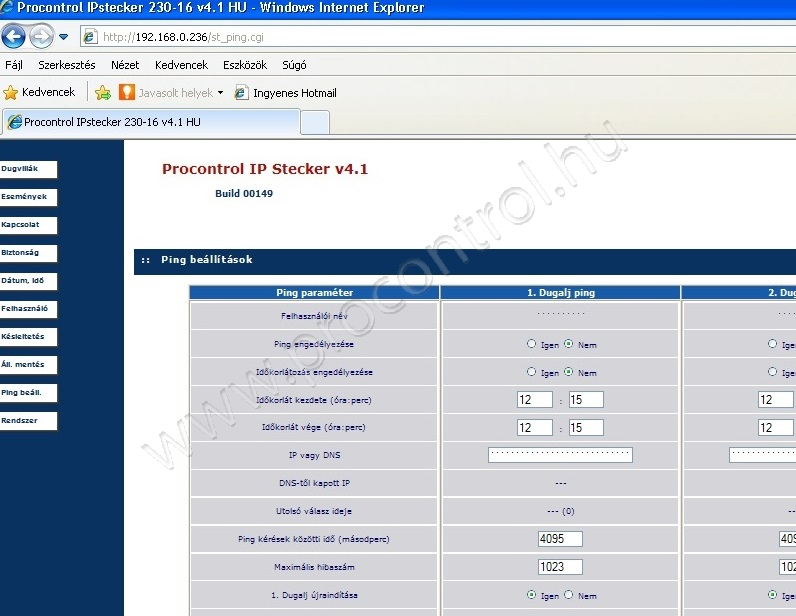This screenshot has width=796, height=616.
Task: Open the Fájl menu
Action: coord(14,65)
